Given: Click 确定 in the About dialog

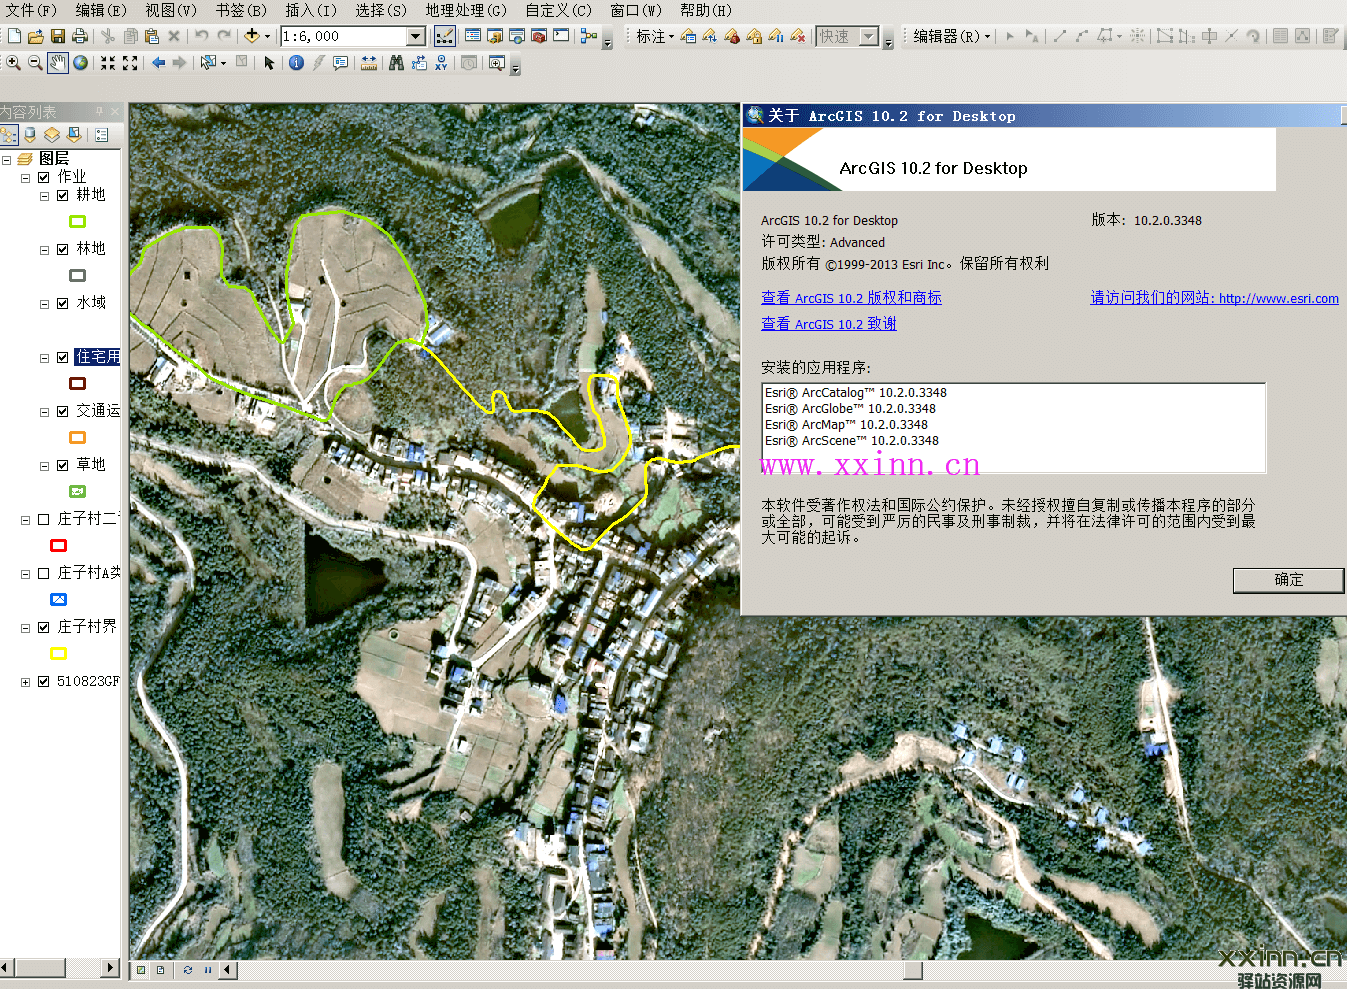Looking at the screenshot, I should 1288,580.
